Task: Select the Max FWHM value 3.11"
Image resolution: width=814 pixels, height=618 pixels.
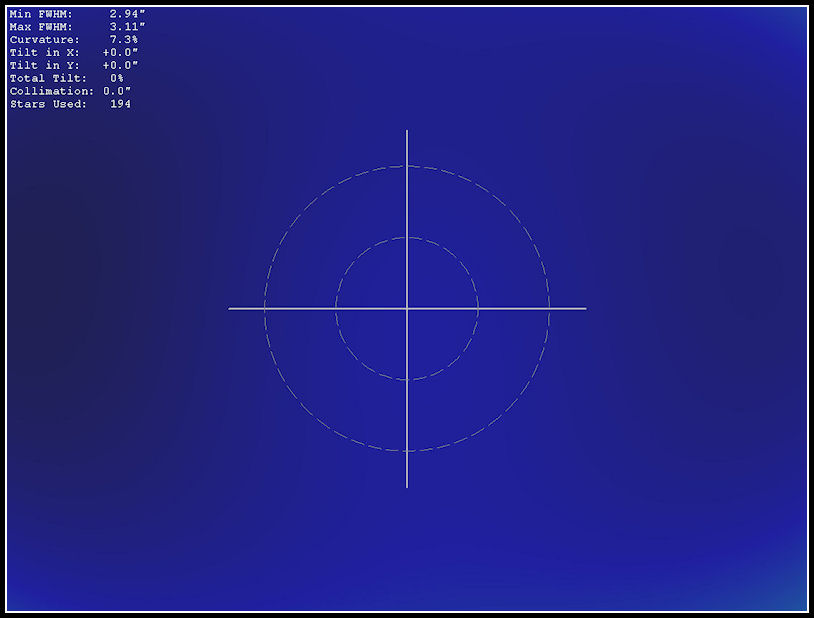Action: pyautogui.click(x=127, y=27)
